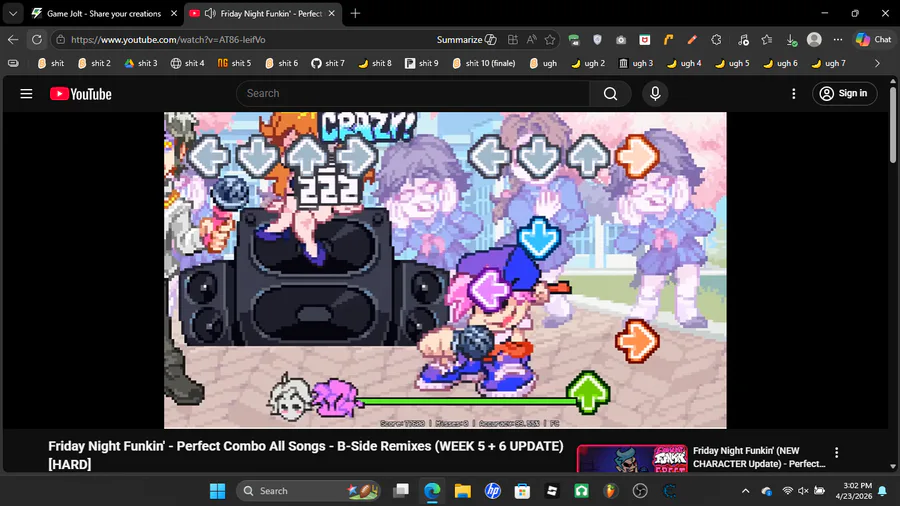Viewport: 900px width, 506px height.
Task: Open the 'shit 3' bookmark
Action: coord(141,63)
